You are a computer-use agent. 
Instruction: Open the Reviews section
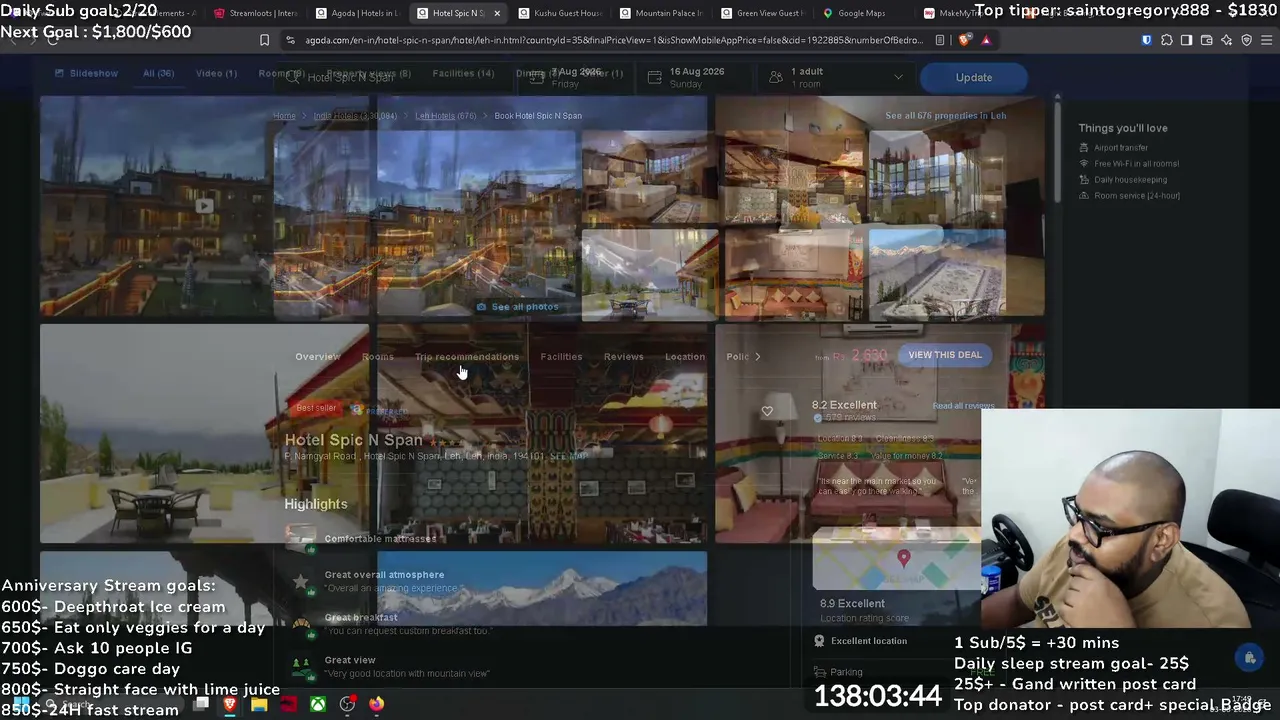tap(623, 356)
